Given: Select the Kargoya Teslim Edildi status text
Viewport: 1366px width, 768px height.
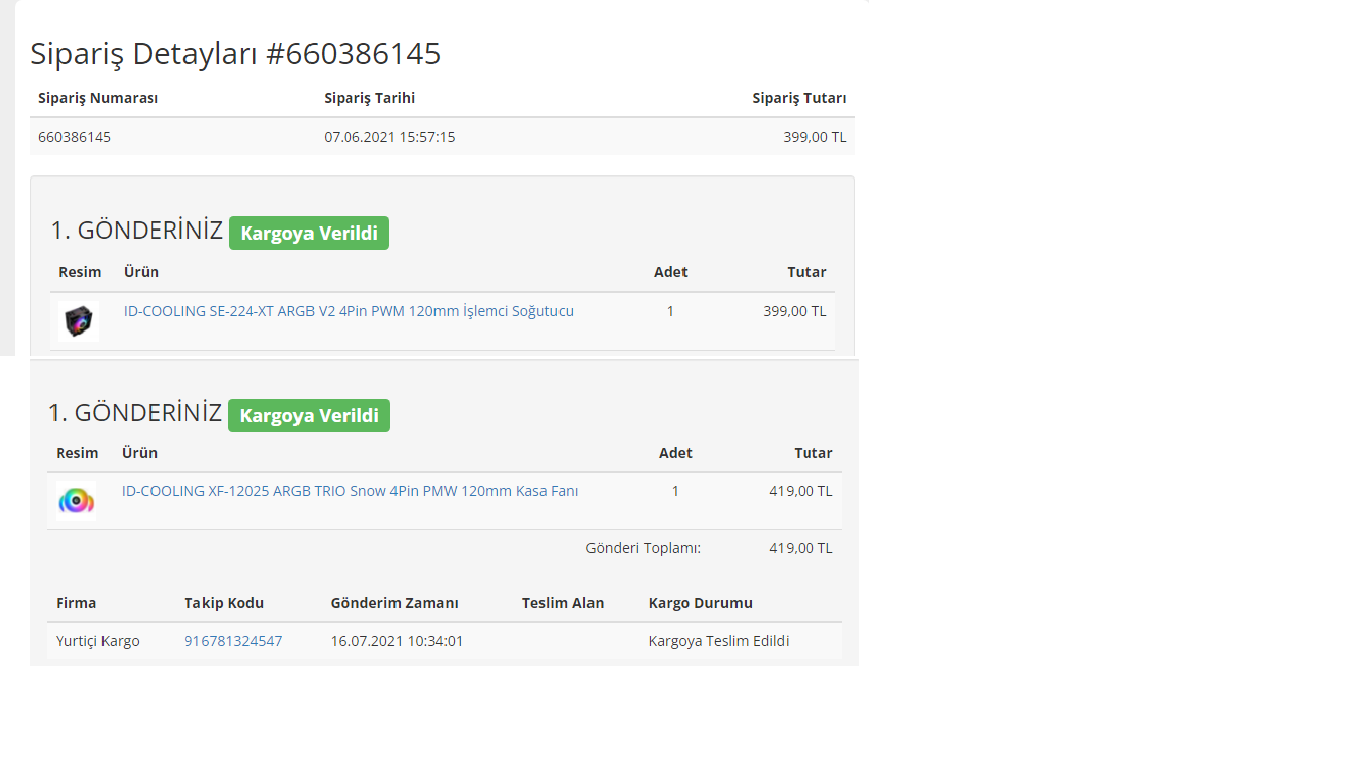Looking at the screenshot, I should [x=719, y=641].
